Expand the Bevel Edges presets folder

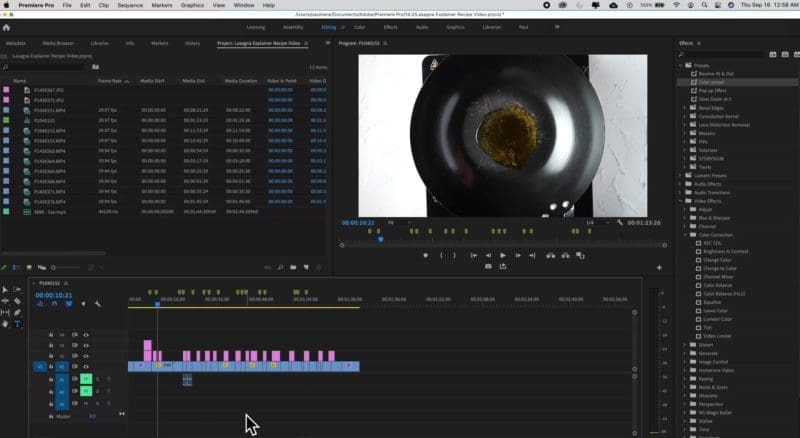pyautogui.click(x=685, y=108)
